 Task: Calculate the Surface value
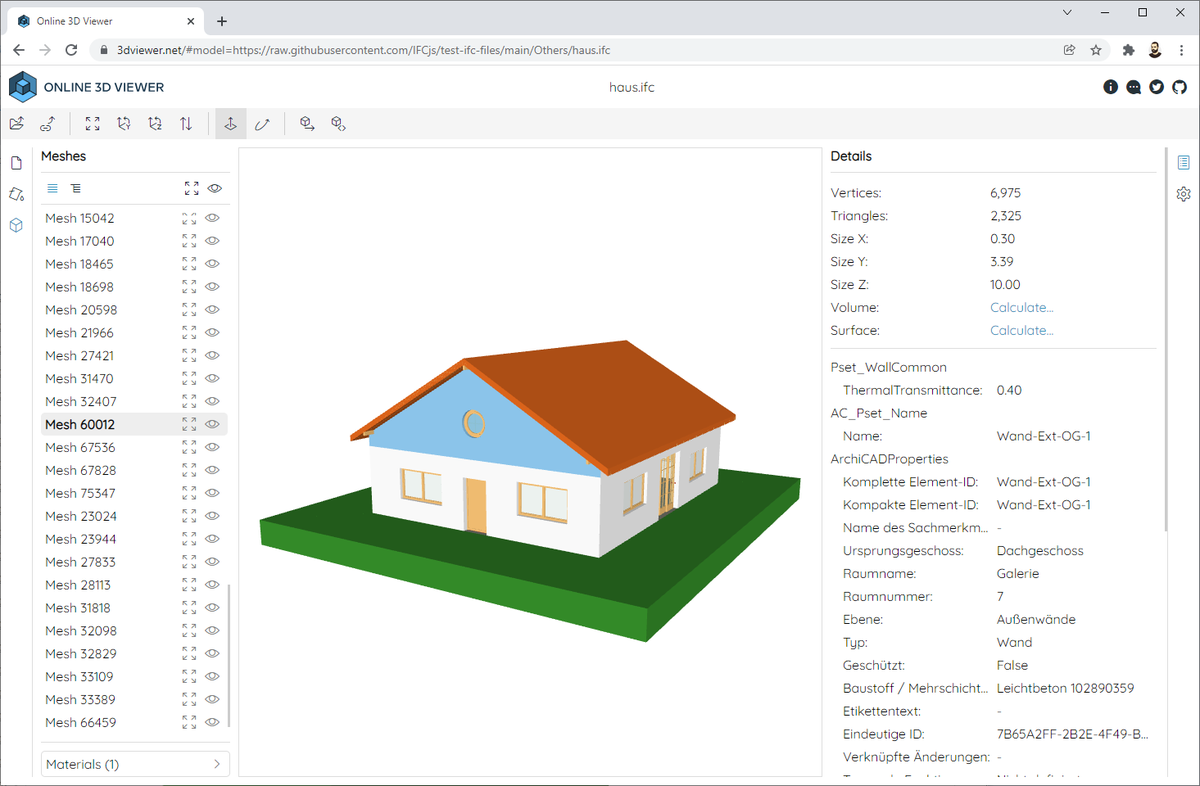coord(1022,330)
